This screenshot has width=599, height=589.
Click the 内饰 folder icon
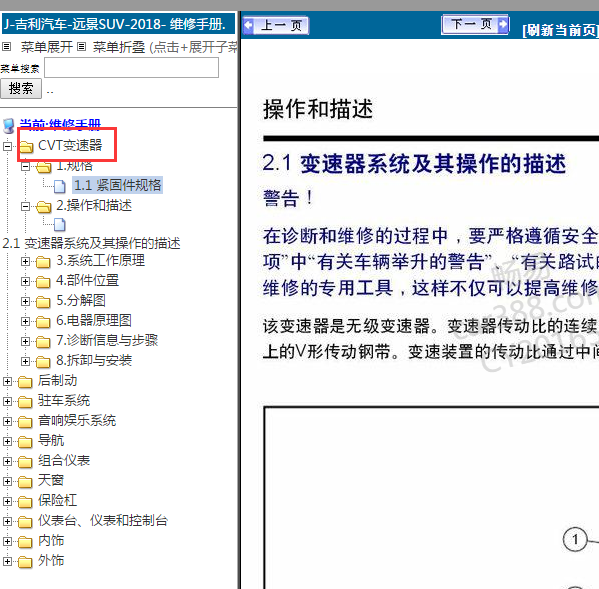25,542
